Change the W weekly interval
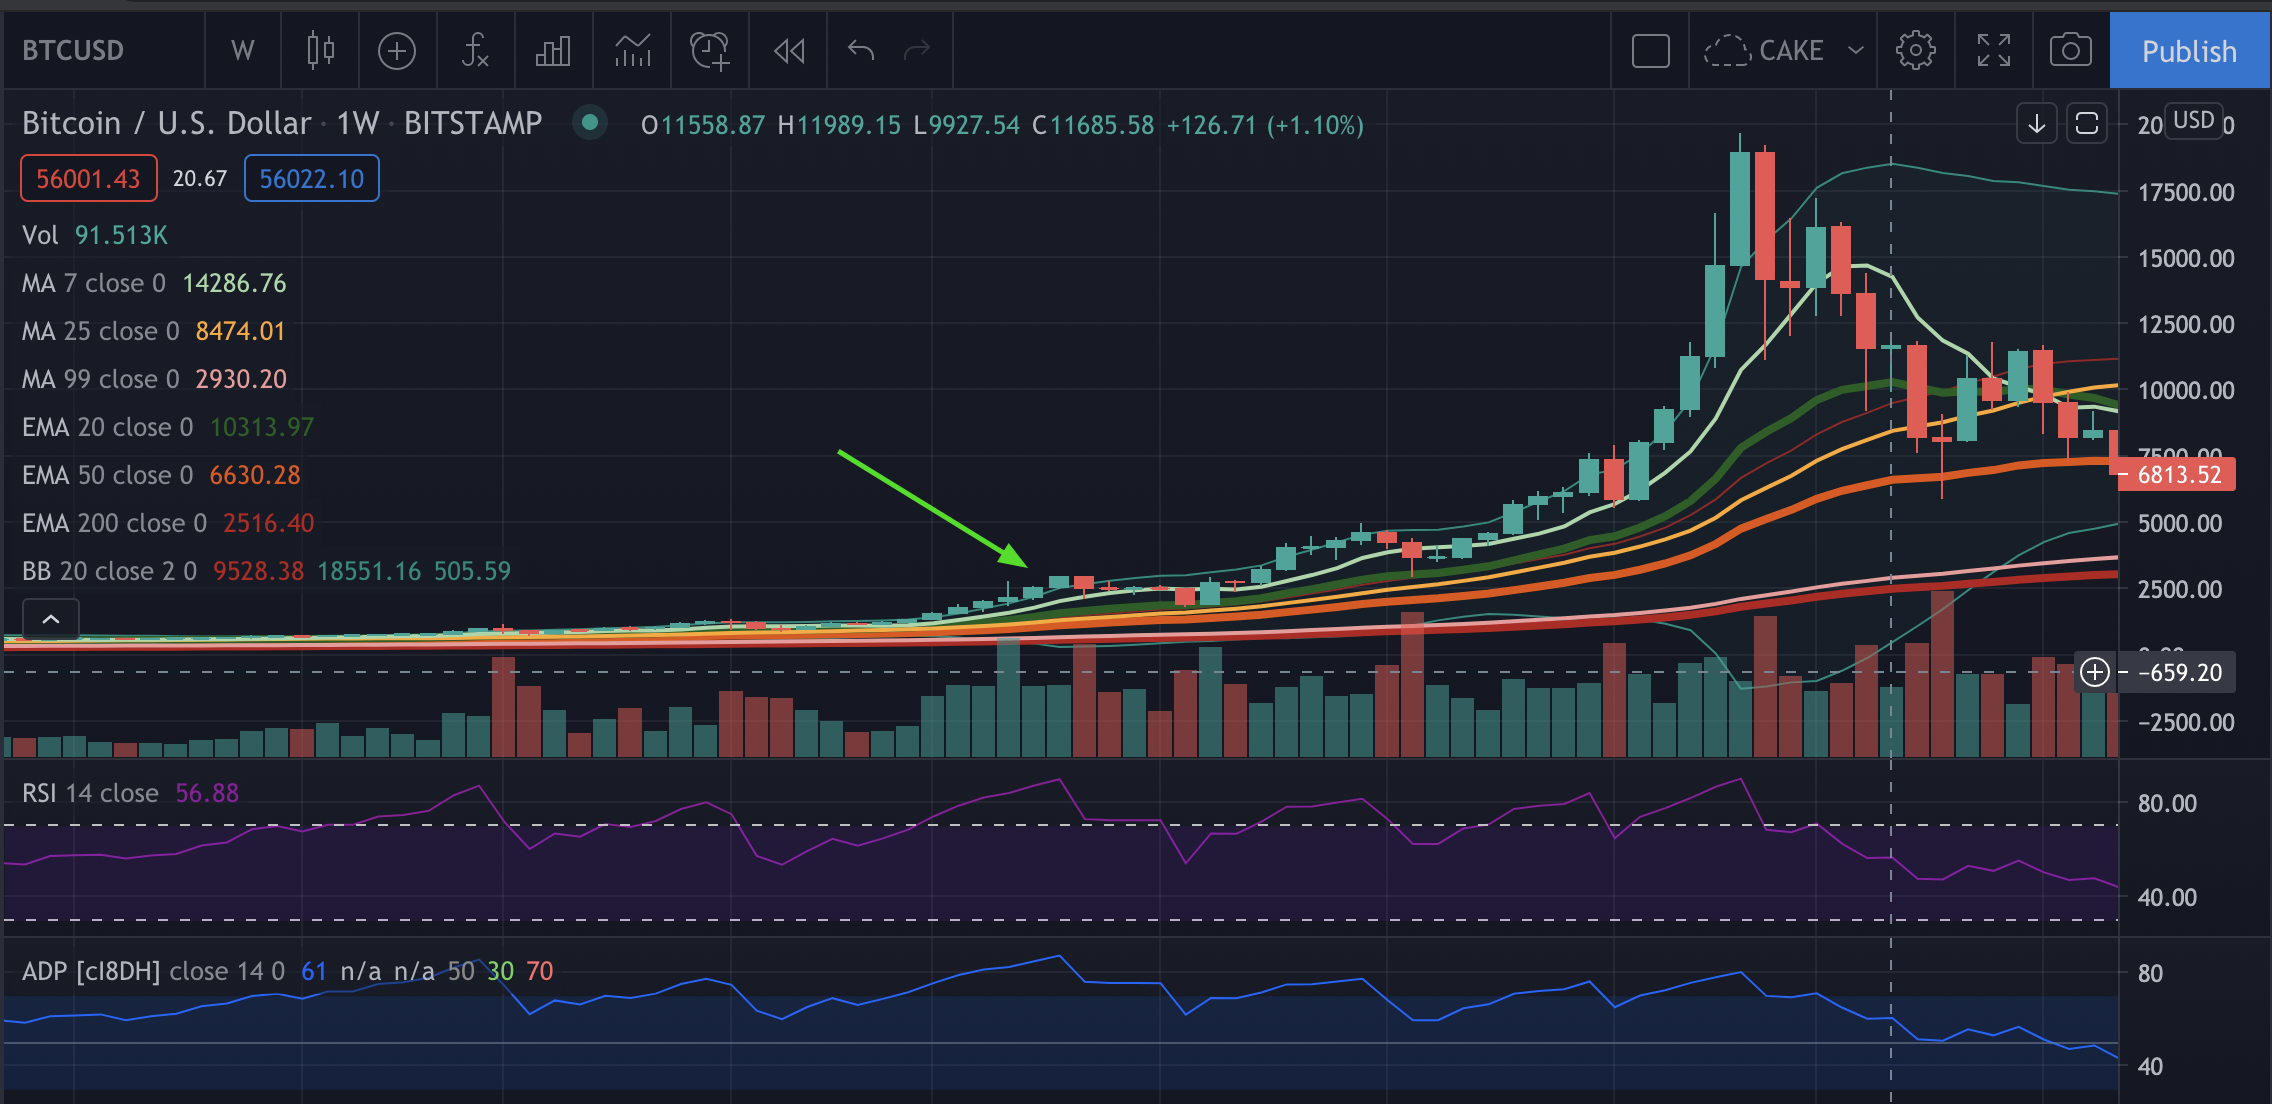The width and height of the screenshot is (2272, 1104). click(x=242, y=51)
